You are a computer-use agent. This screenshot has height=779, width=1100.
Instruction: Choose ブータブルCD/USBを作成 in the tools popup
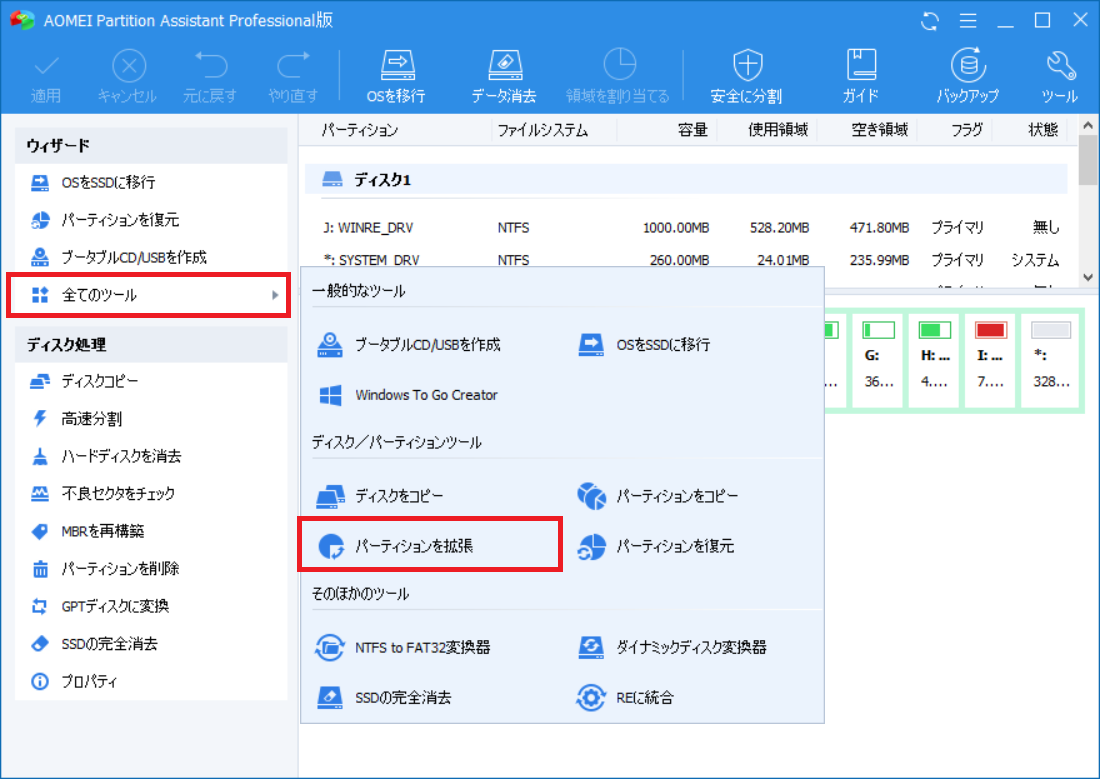pos(409,345)
